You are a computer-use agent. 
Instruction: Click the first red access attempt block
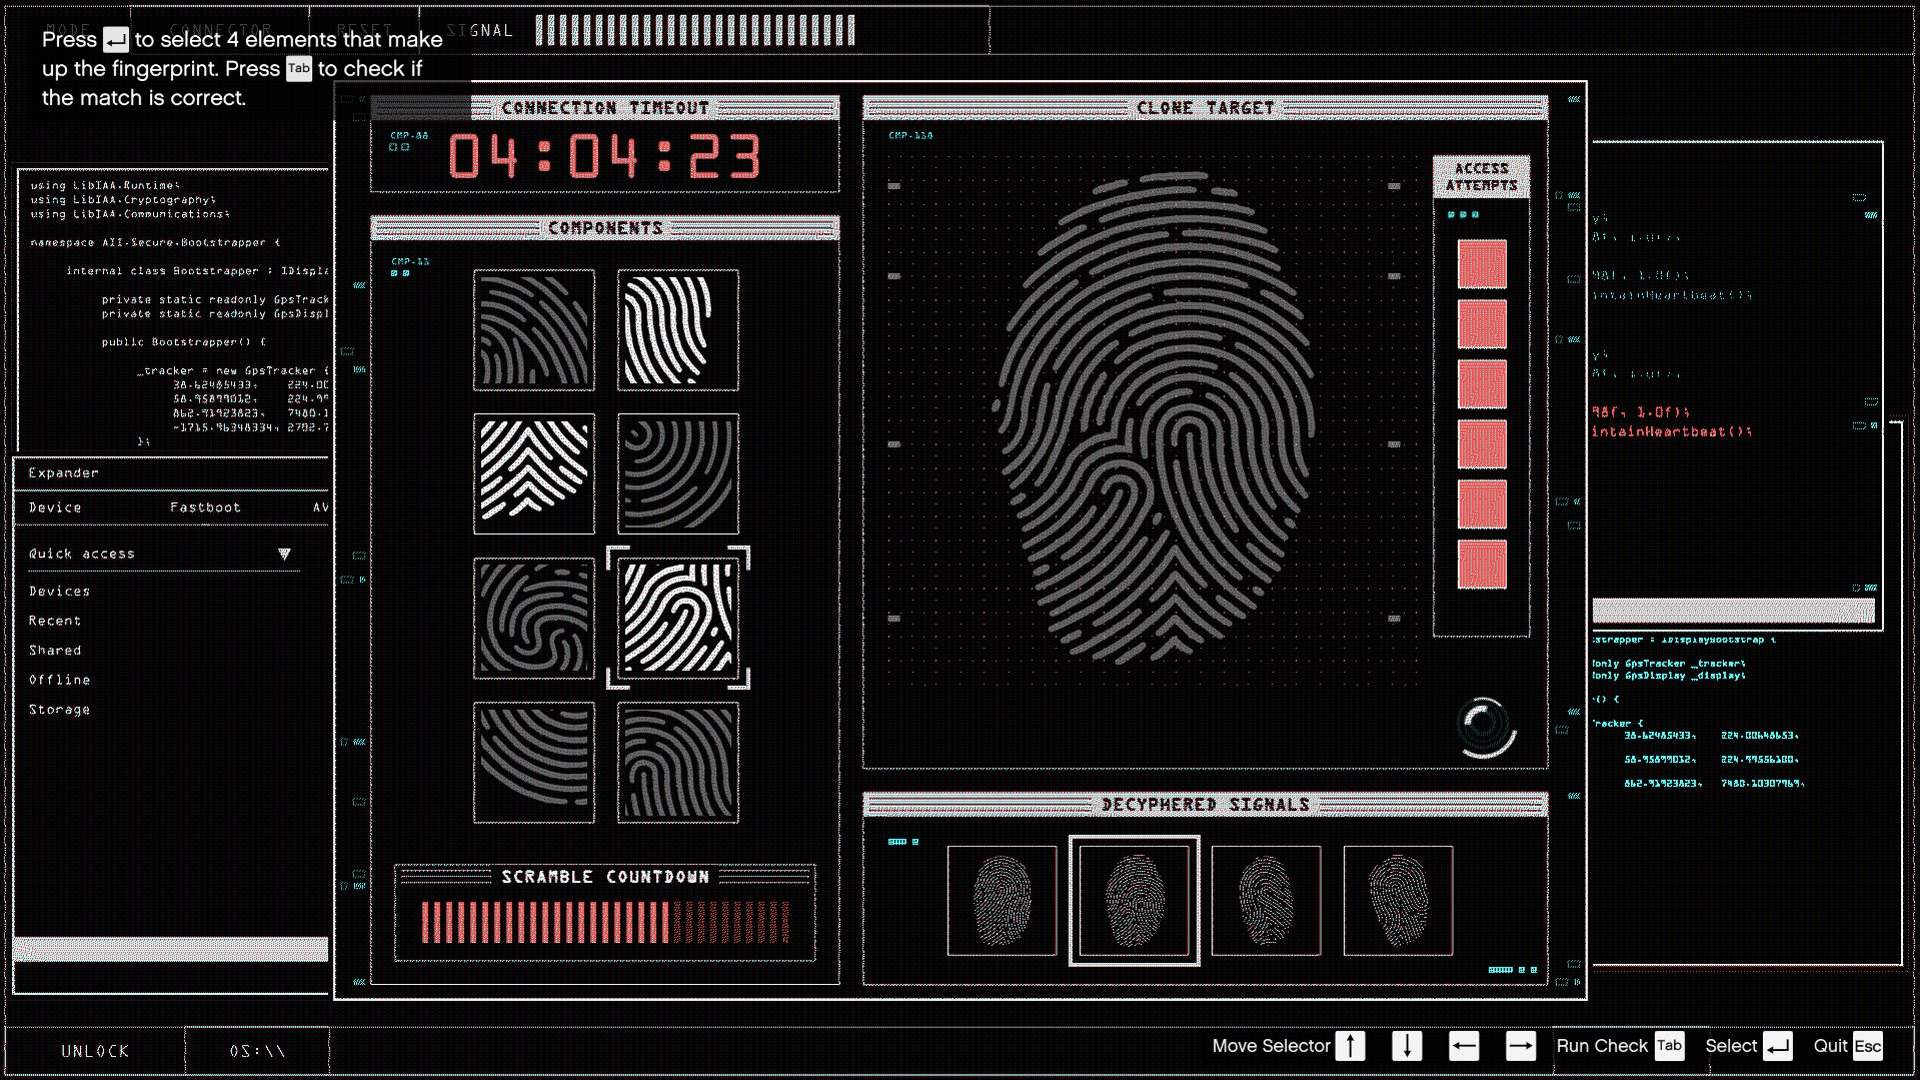(x=1482, y=265)
